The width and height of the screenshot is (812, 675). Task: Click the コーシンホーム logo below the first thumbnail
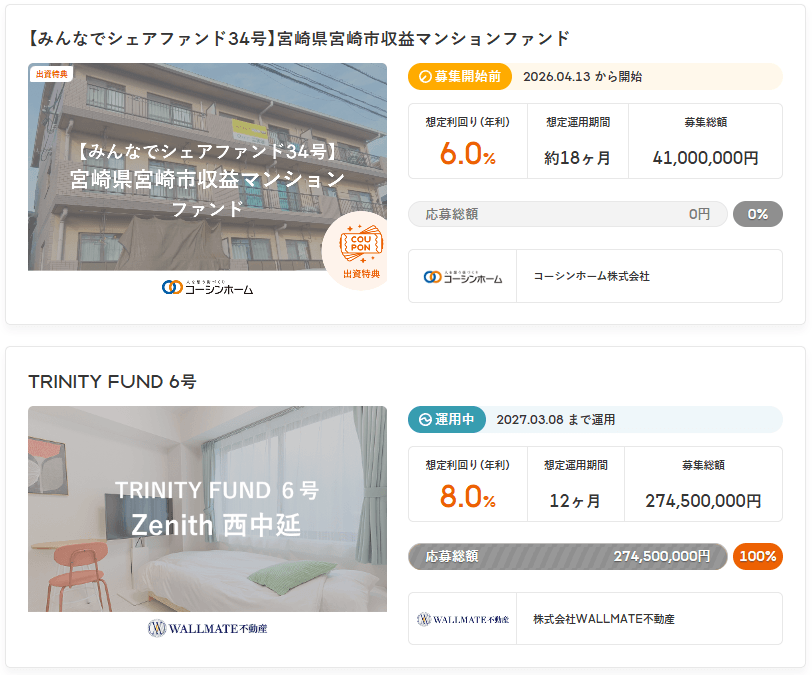(x=207, y=288)
